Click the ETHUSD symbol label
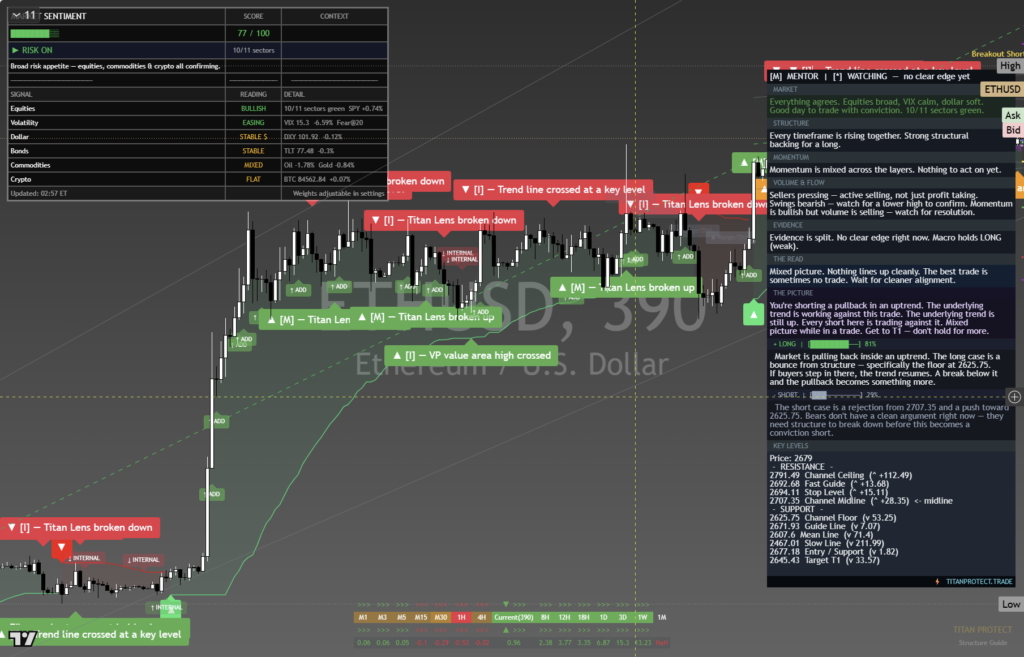The image size is (1024, 657). point(1002,89)
